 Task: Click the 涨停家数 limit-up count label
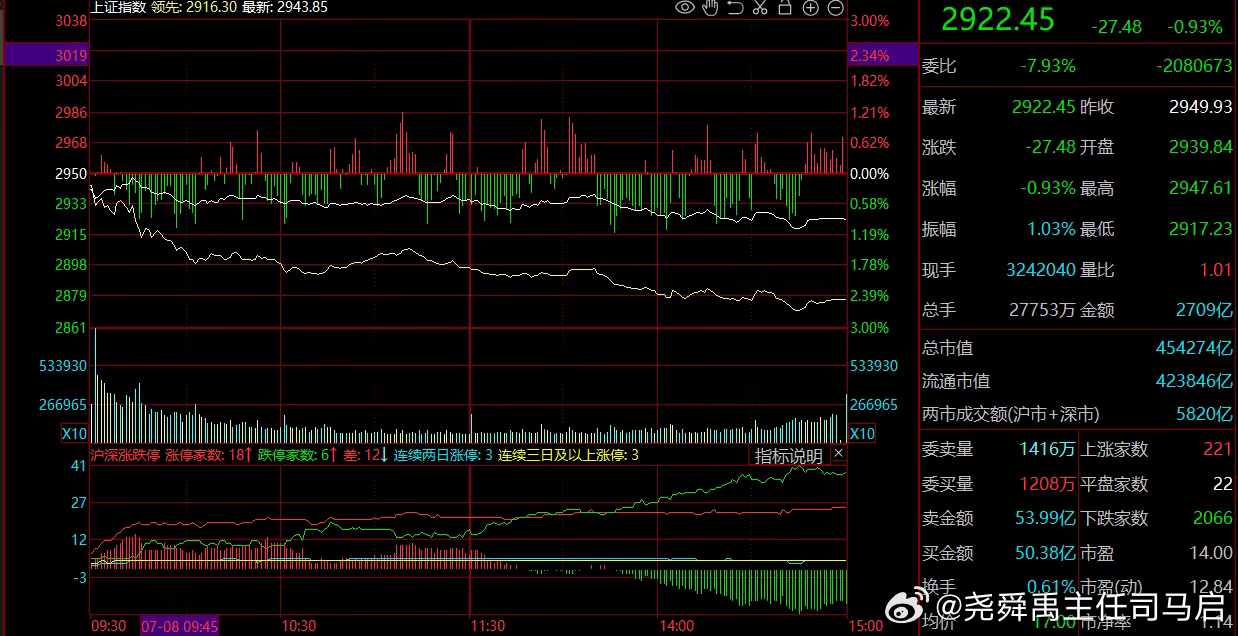point(206,456)
